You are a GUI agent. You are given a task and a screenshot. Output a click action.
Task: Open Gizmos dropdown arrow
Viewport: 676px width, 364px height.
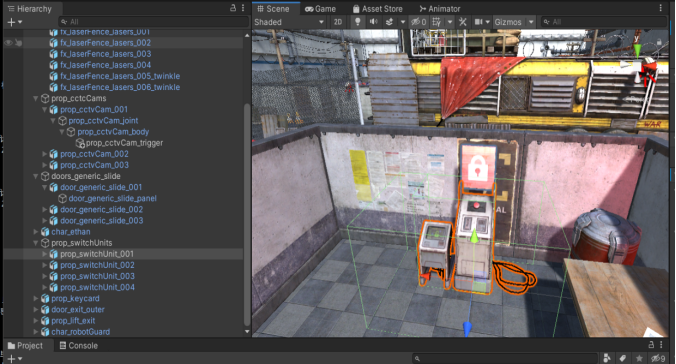pyautogui.click(x=531, y=22)
